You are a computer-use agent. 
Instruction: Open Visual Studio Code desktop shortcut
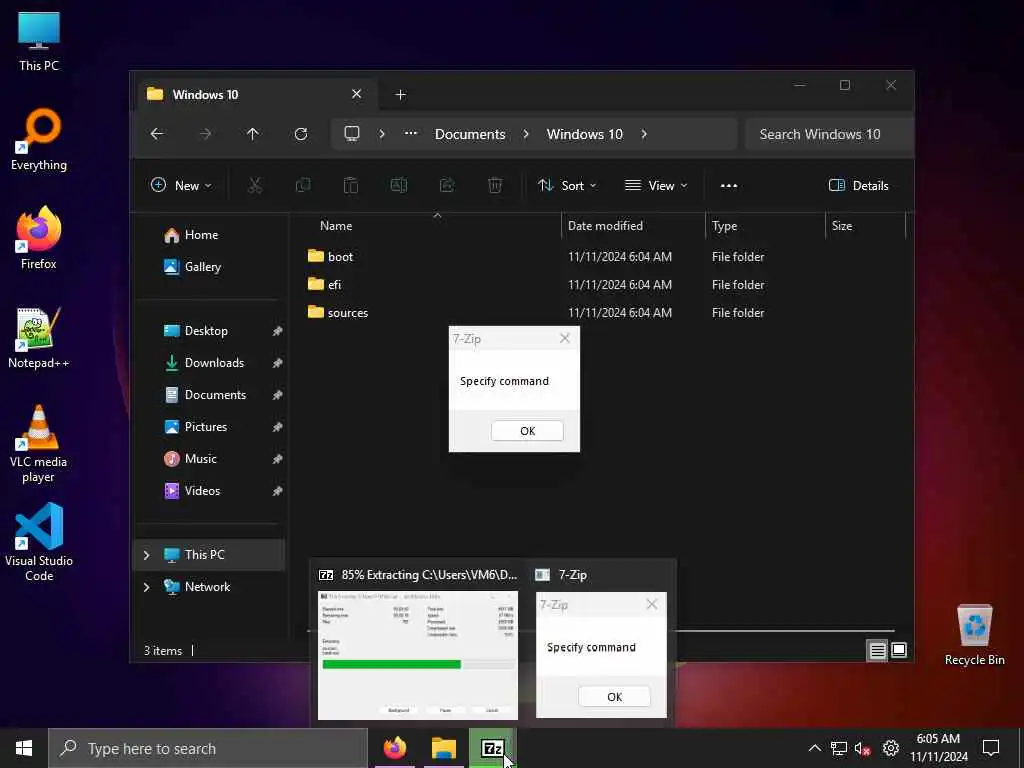pyautogui.click(x=39, y=542)
